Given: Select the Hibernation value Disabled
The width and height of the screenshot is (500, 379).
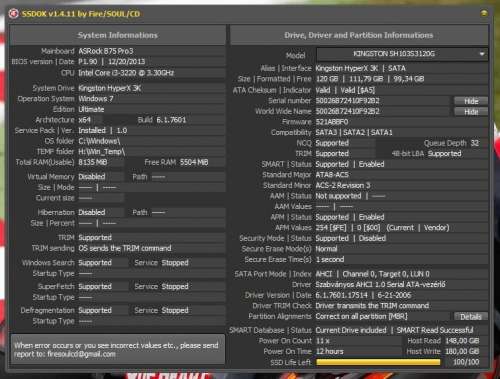Looking at the screenshot, I should (92, 212).
